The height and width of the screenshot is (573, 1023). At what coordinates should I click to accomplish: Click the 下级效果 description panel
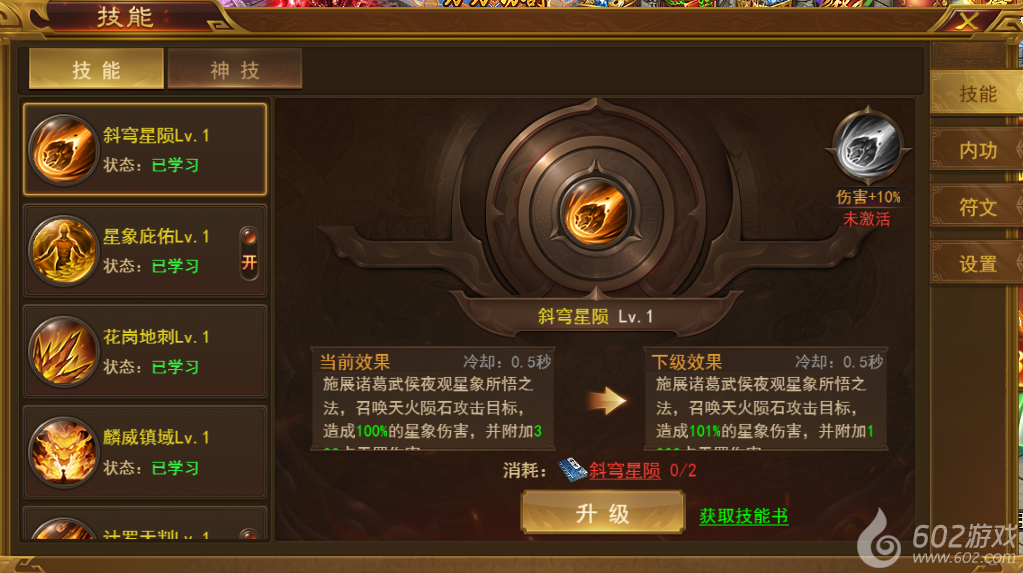(765, 399)
